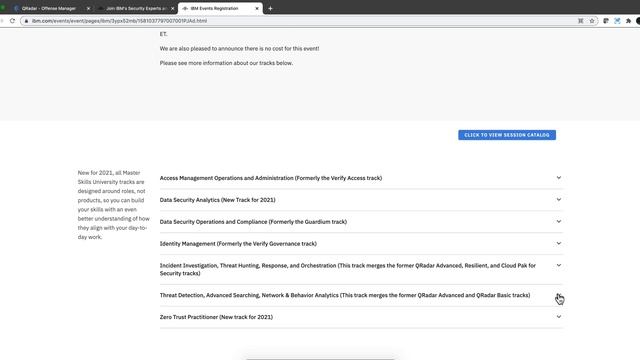Expand Identity Management track chevron
Image resolution: width=640 pixels, height=360 pixels.
pos(559,243)
